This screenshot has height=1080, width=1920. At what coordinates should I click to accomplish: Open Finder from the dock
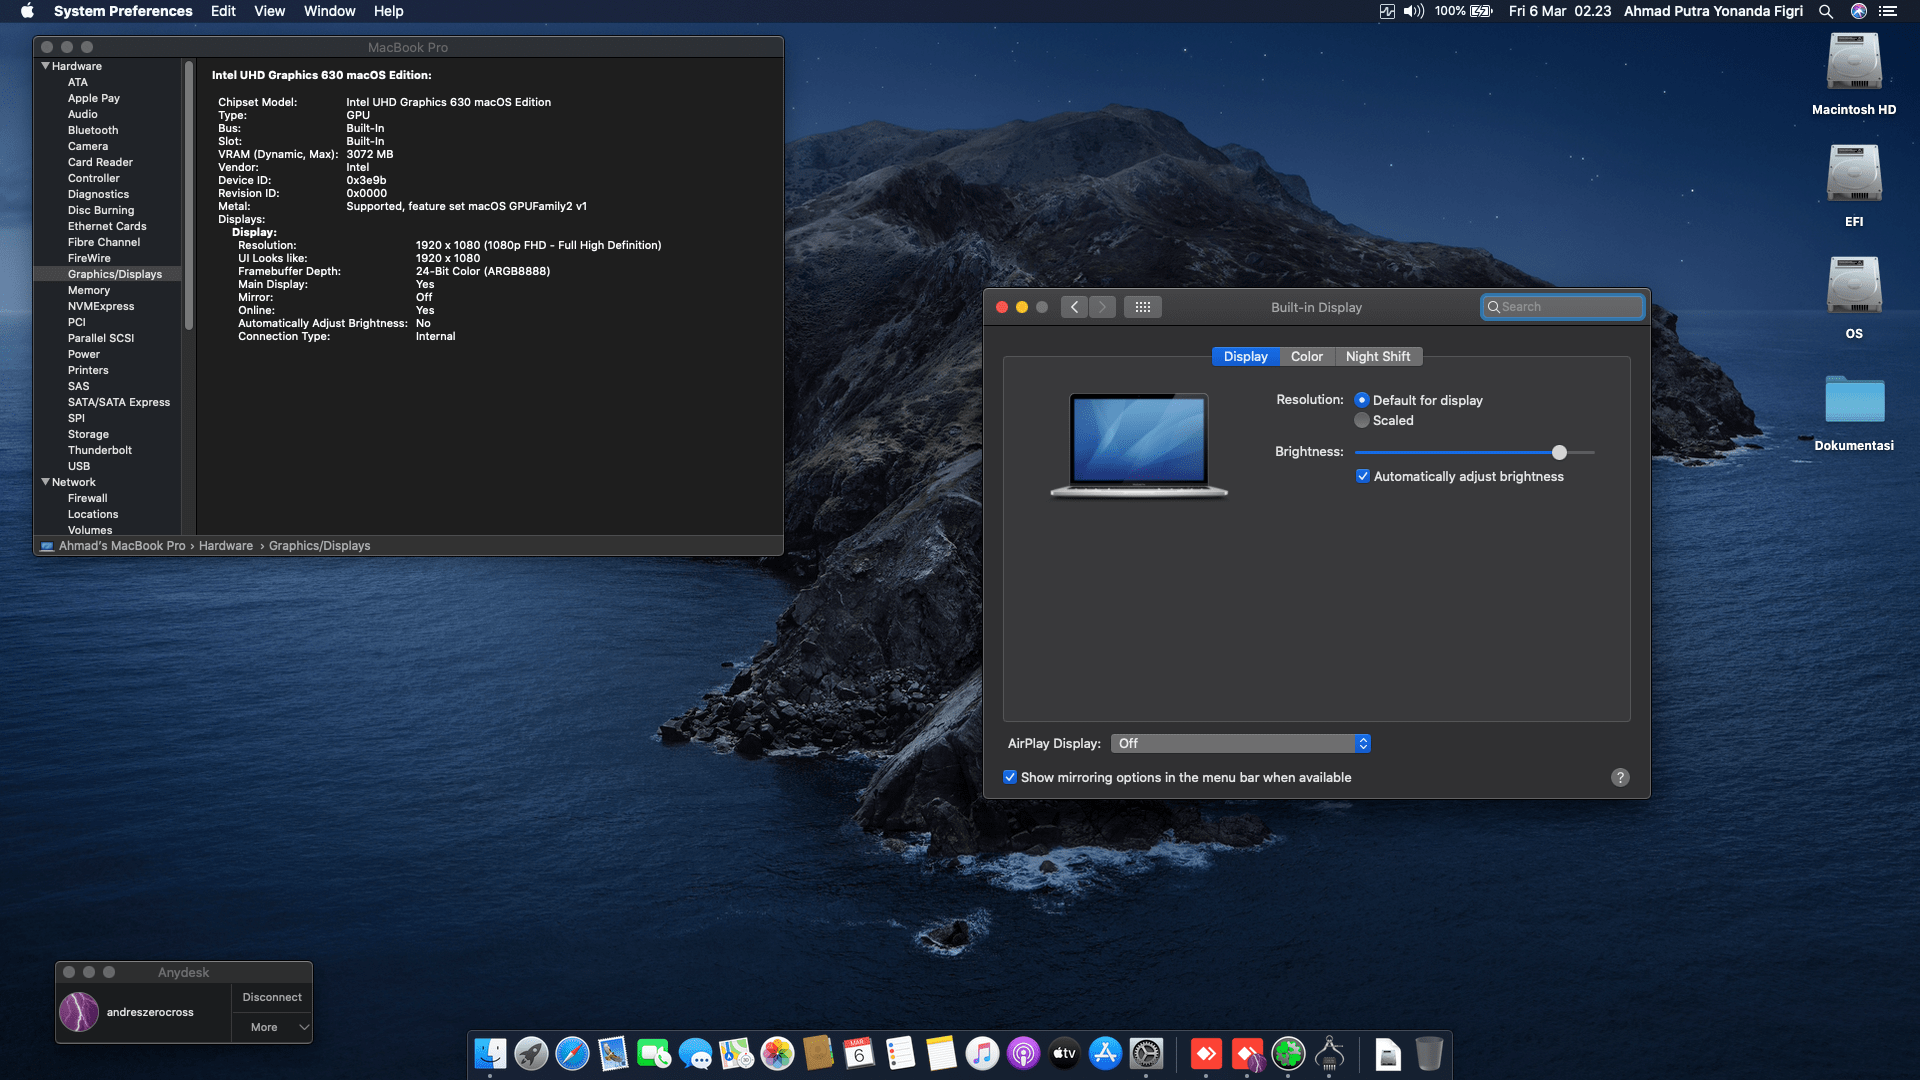pyautogui.click(x=490, y=1053)
